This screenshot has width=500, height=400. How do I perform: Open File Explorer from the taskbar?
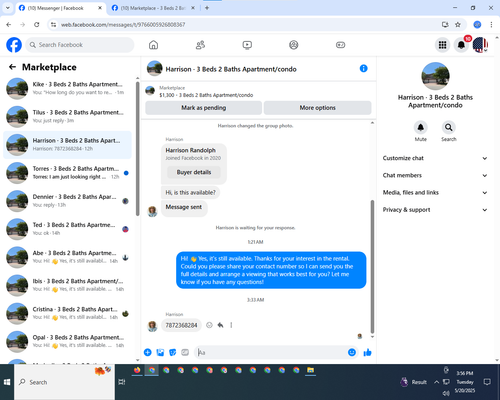pos(310,370)
